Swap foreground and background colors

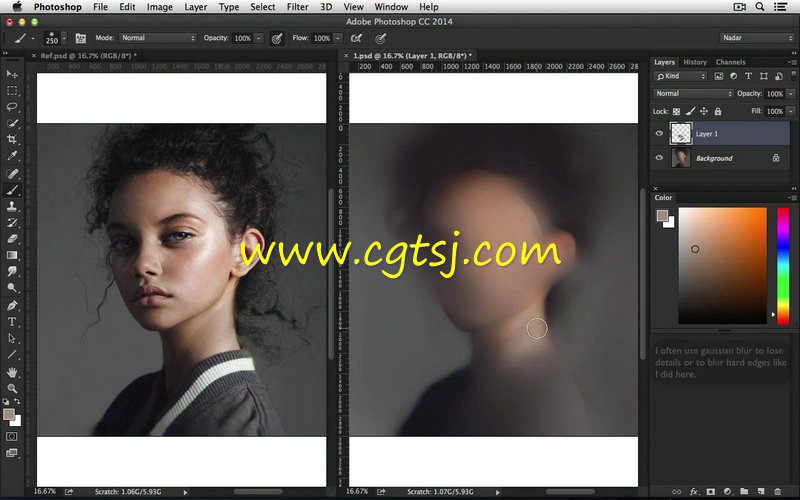(17, 402)
